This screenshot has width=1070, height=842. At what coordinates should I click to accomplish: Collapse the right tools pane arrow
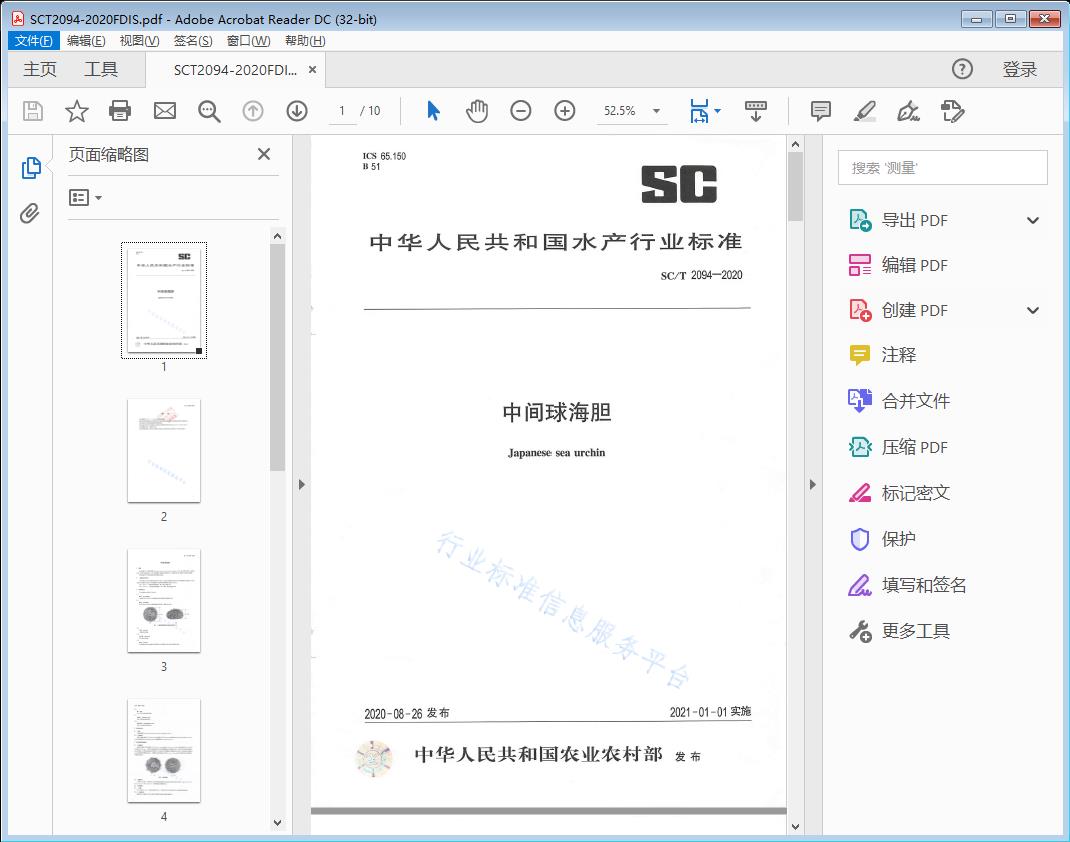coord(812,485)
